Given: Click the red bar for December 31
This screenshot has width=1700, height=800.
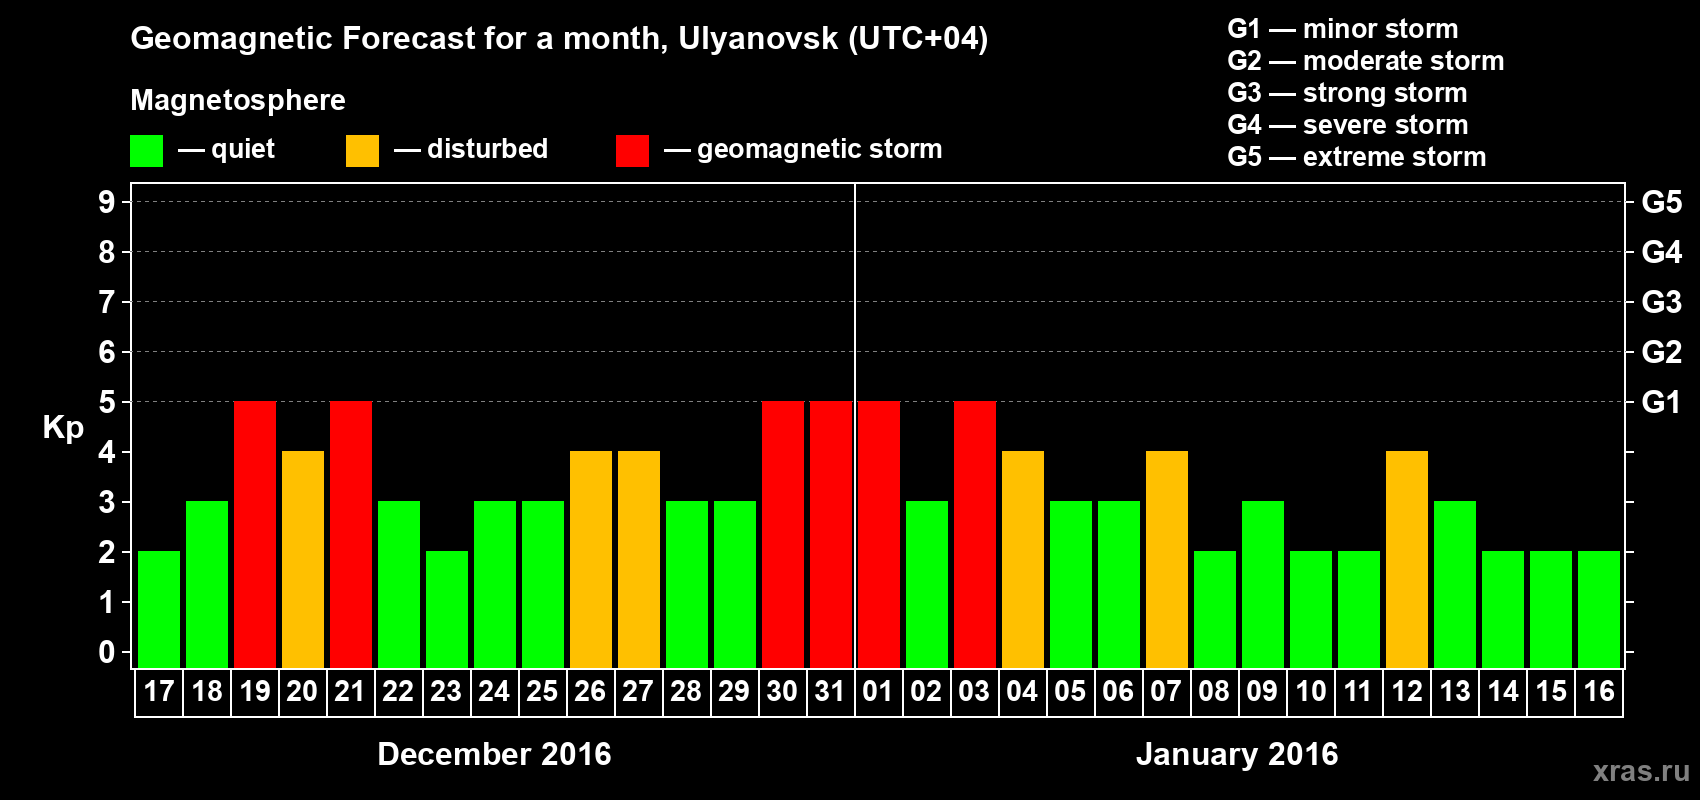Looking at the screenshot, I should [831, 534].
